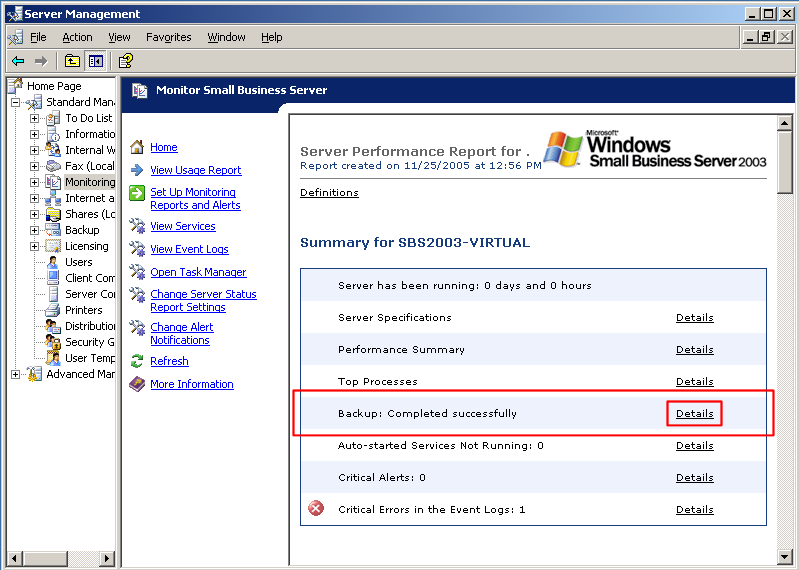Click the To Do List tree icon
The image size is (799, 570).
(53, 118)
